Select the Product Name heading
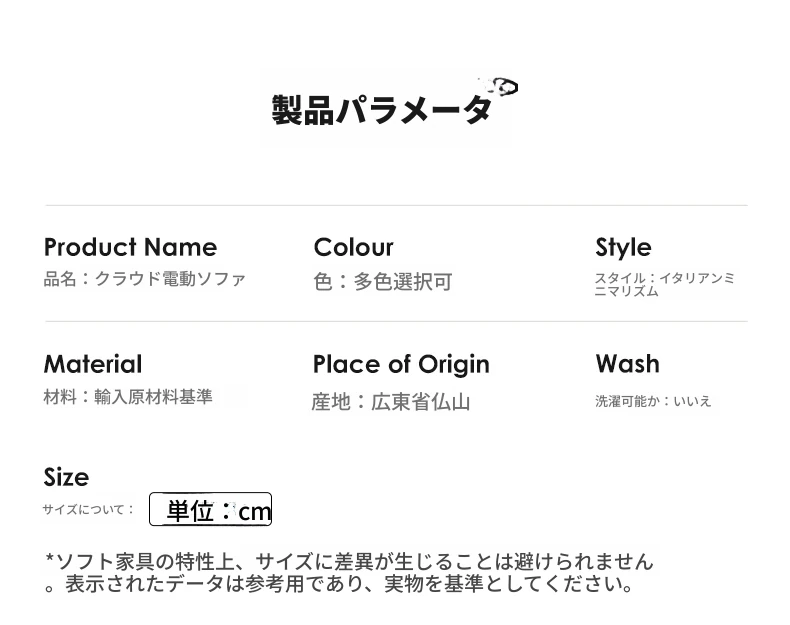 coord(130,247)
